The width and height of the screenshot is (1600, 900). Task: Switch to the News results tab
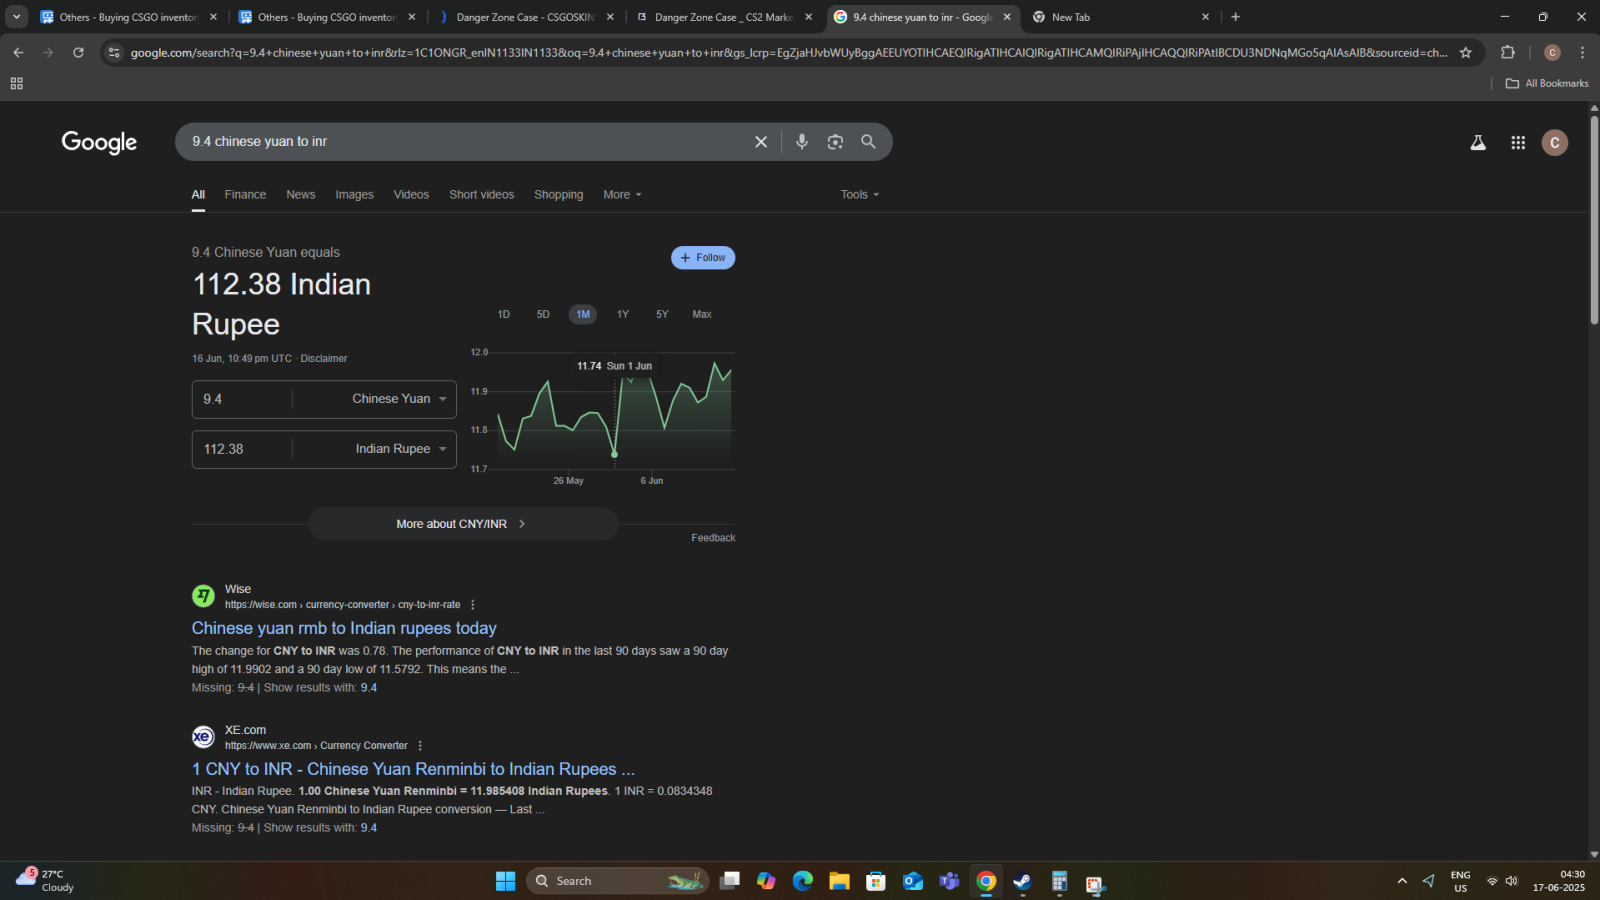[301, 195]
